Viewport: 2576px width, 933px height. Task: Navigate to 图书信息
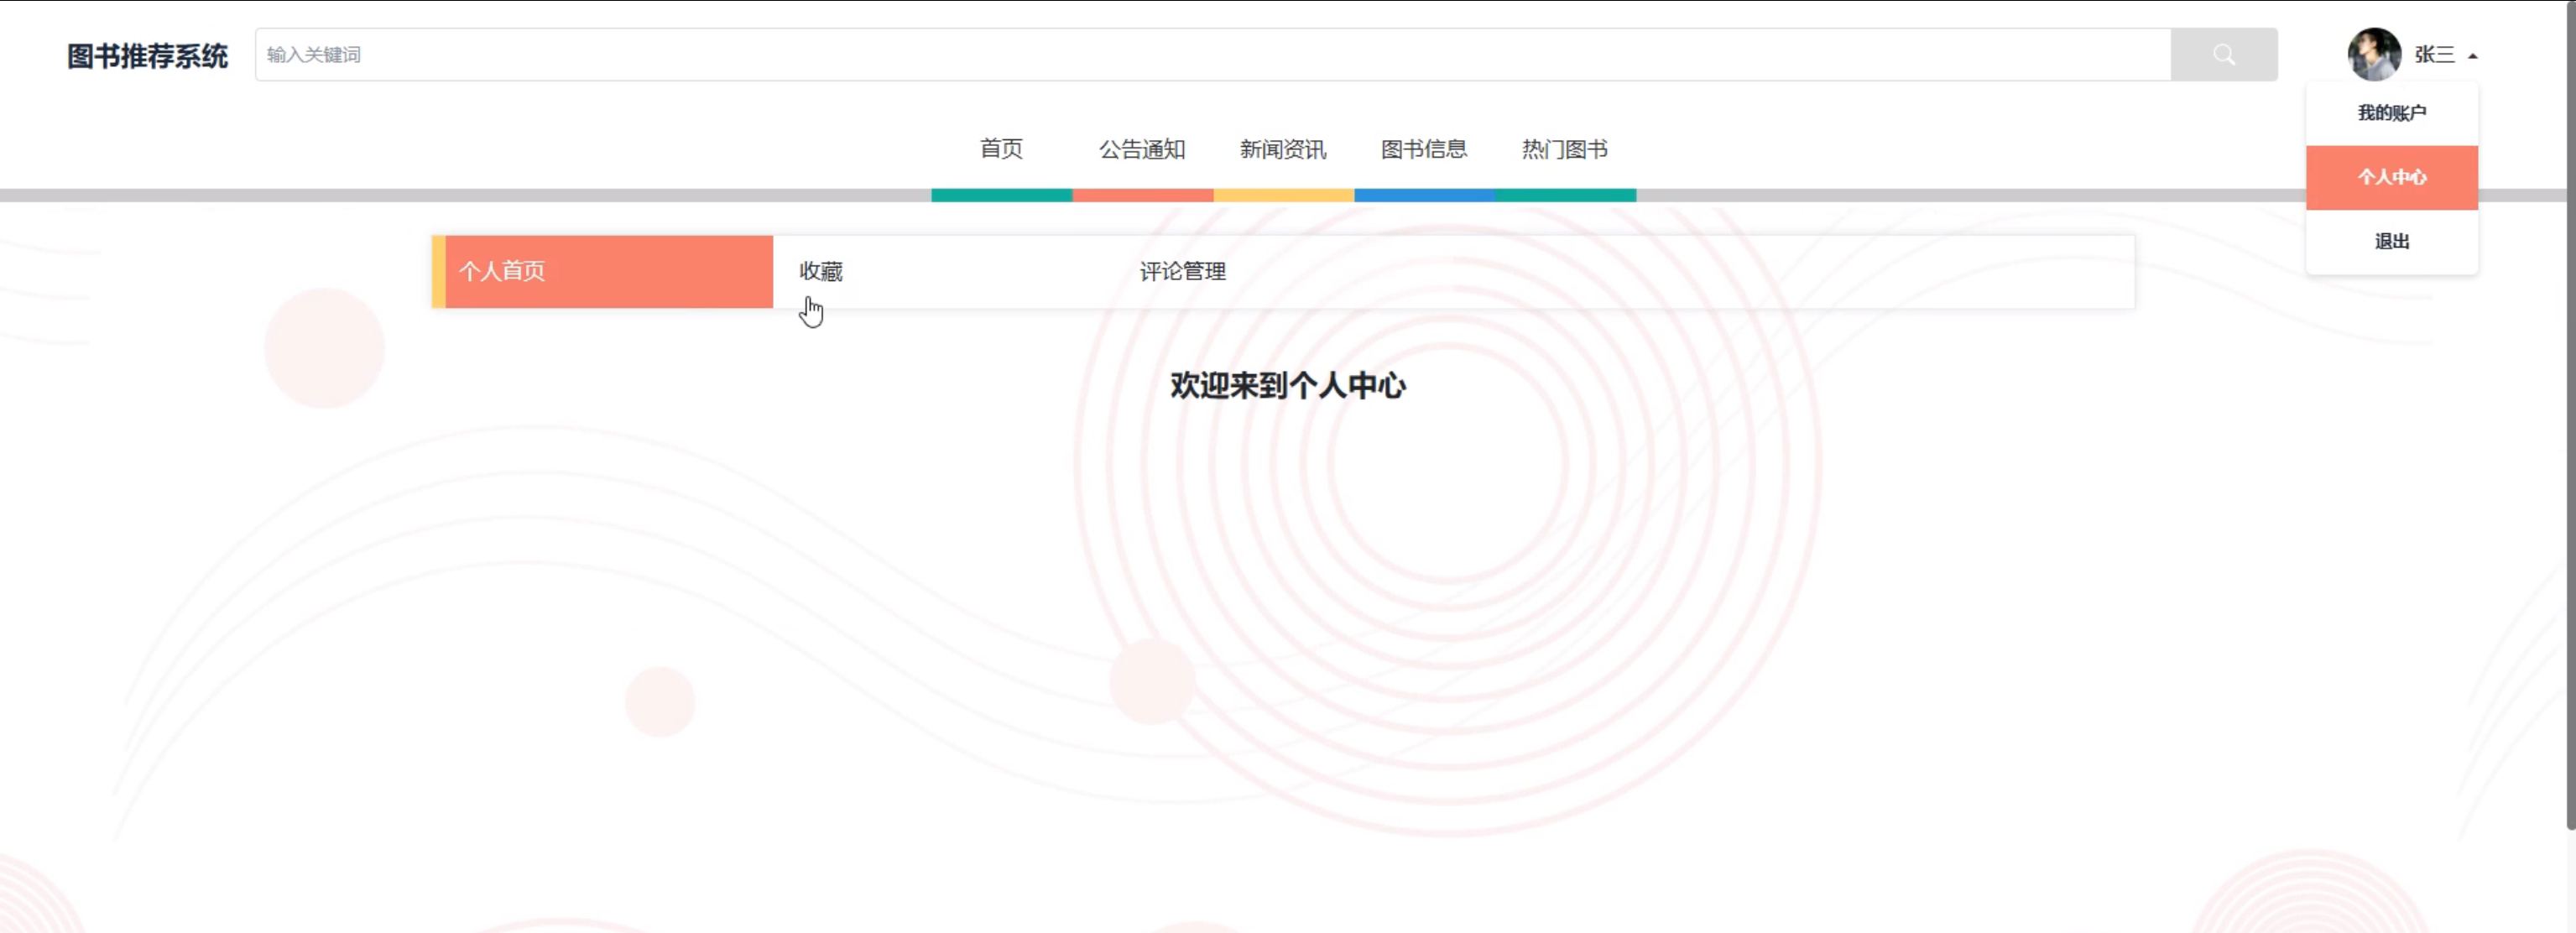[x=1424, y=149]
